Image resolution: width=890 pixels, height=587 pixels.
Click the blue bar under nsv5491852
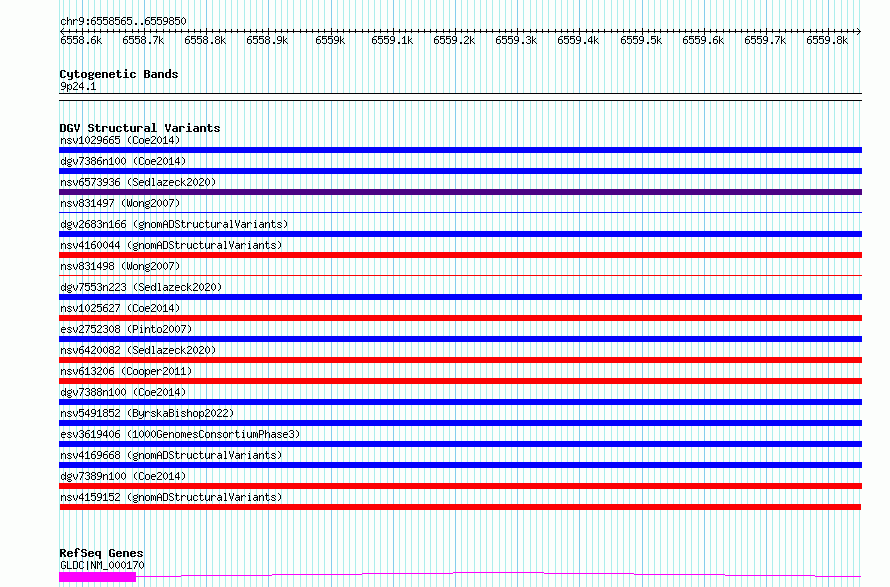point(460,423)
